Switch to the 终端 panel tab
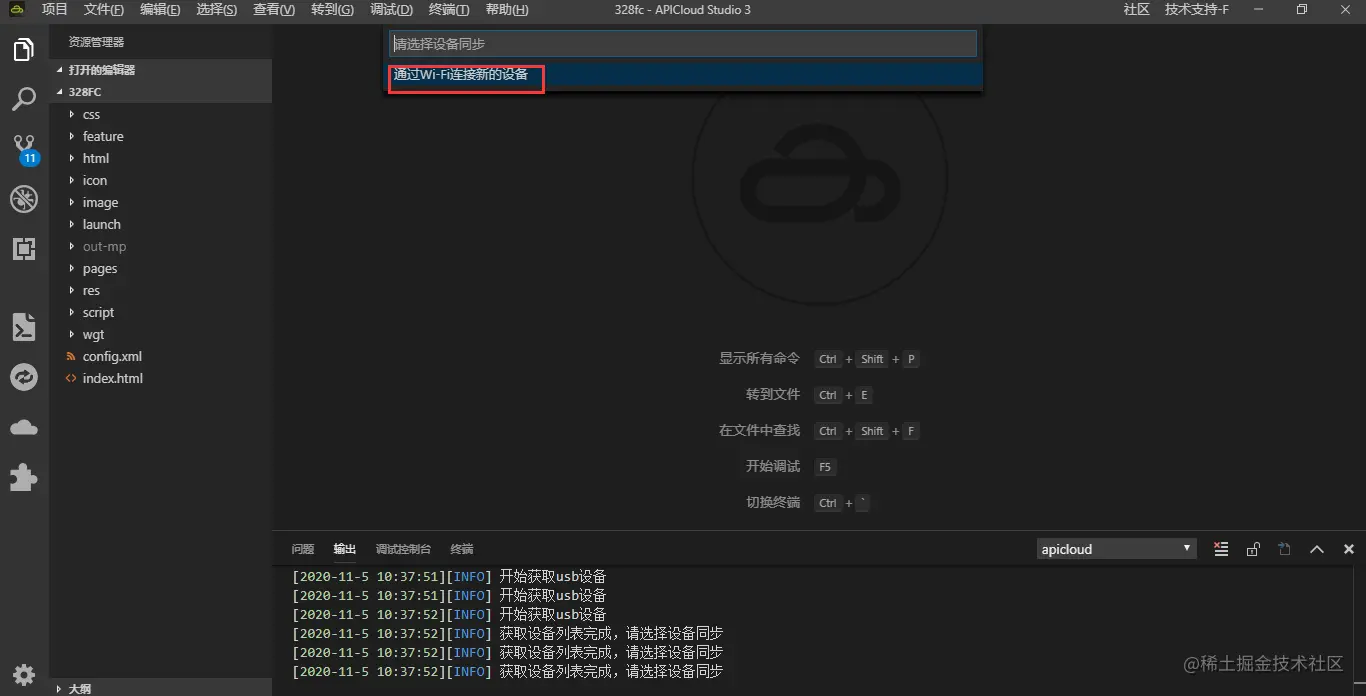The image size is (1366, 696). (x=462, y=549)
